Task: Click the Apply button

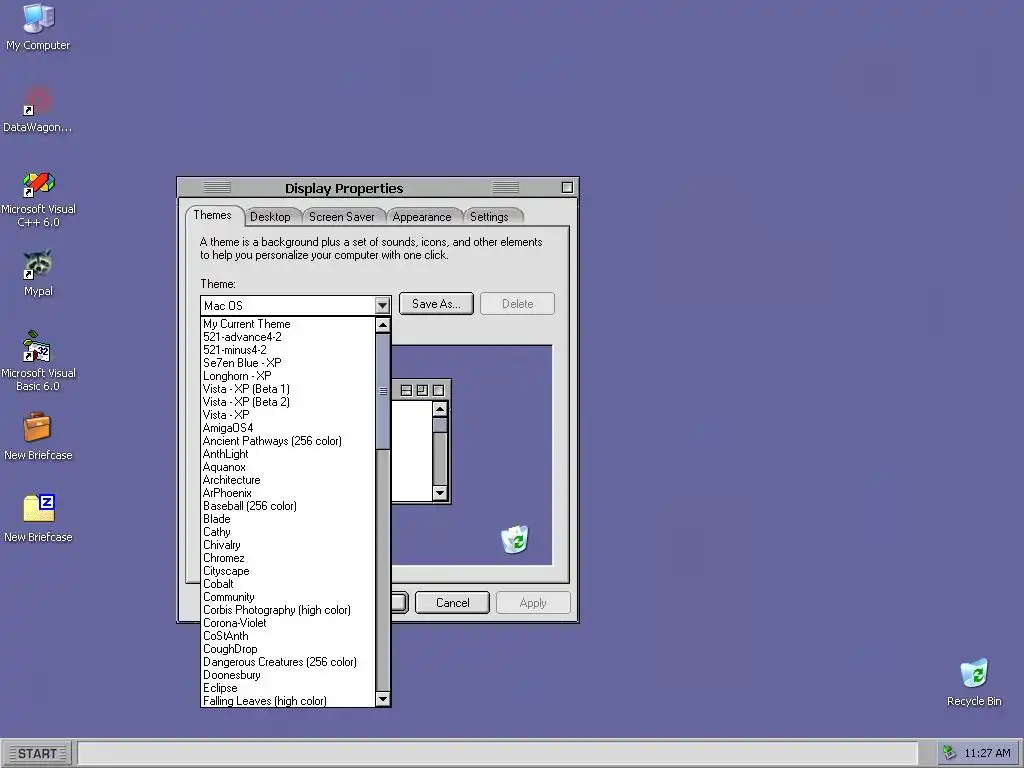Action: [533, 603]
